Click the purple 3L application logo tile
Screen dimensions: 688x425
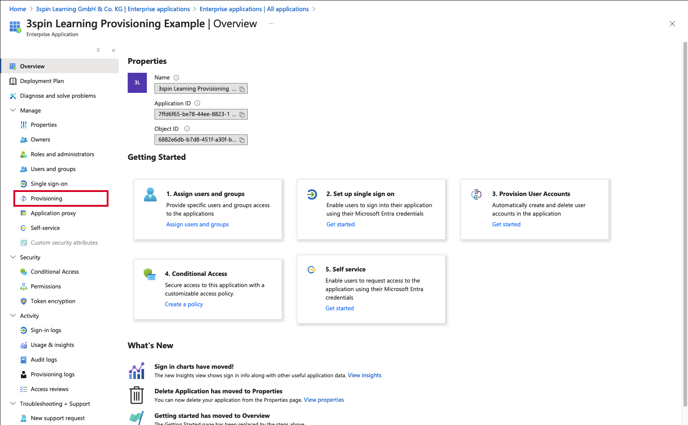tap(137, 83)
